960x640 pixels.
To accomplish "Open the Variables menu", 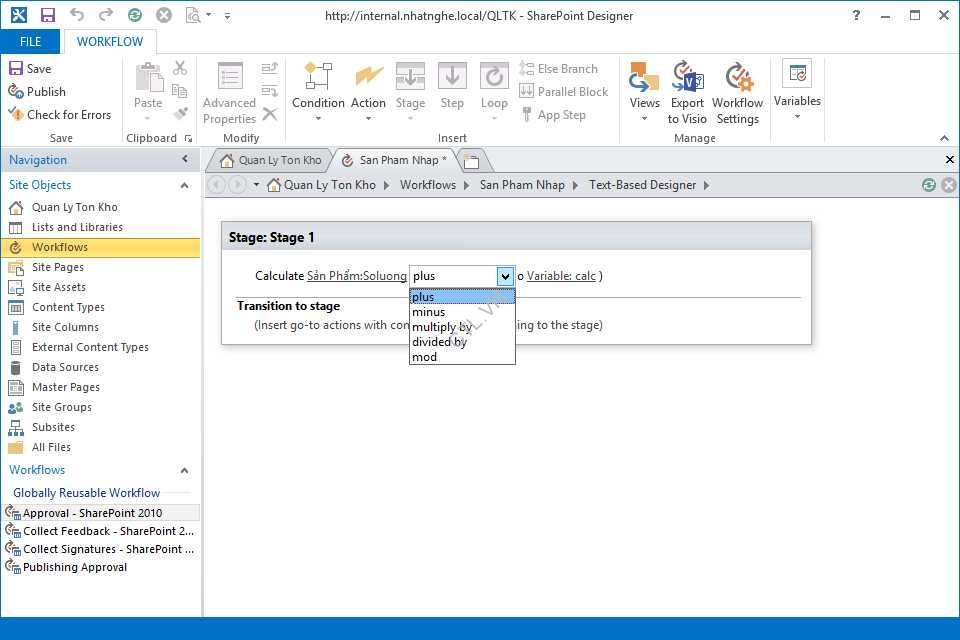I will pyautogui.click(x=797, y=92).
